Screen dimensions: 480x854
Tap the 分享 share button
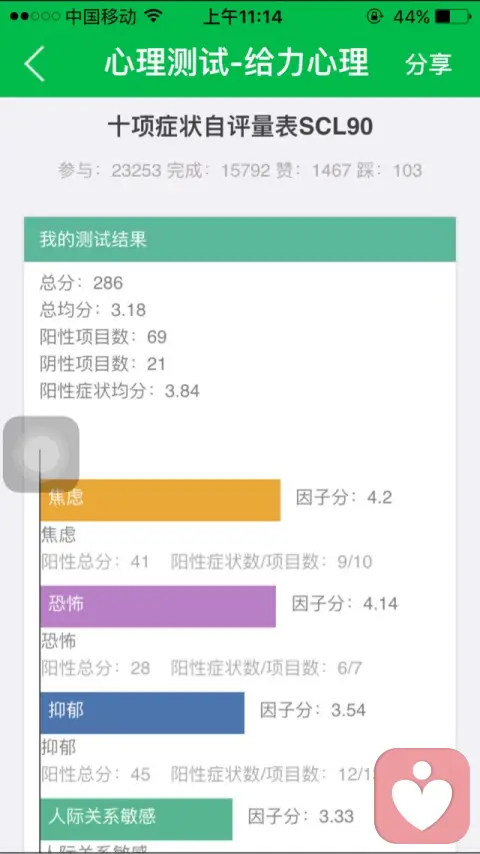(x=428, y=64)
